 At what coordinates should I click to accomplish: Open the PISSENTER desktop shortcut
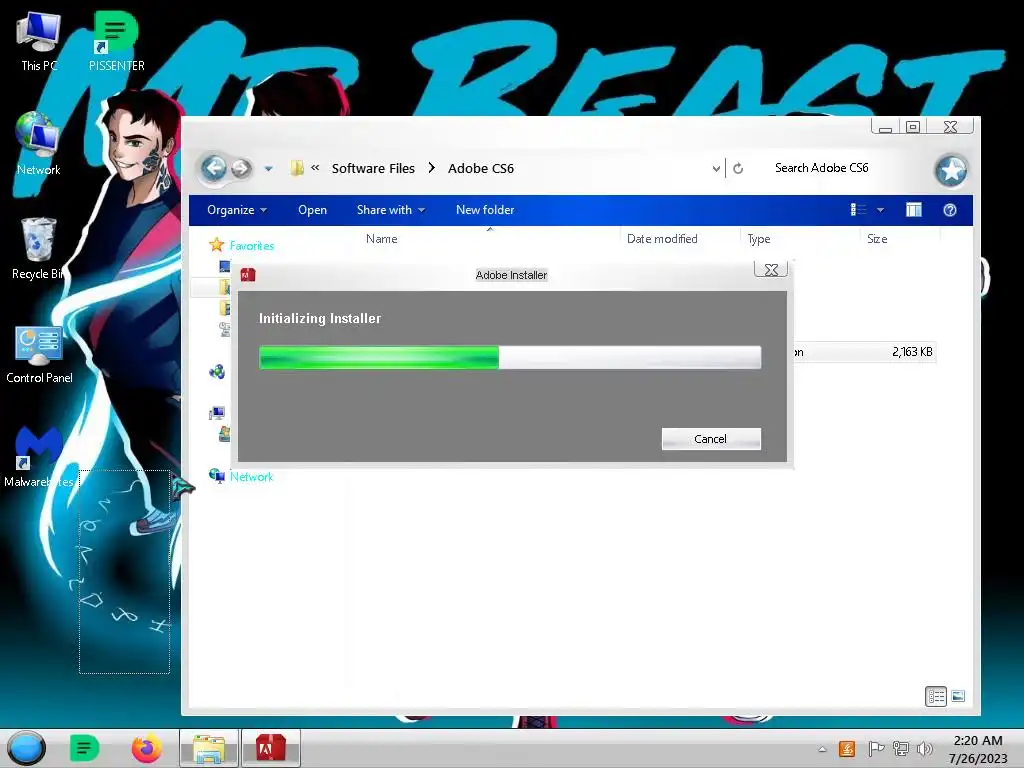[116, 40]
